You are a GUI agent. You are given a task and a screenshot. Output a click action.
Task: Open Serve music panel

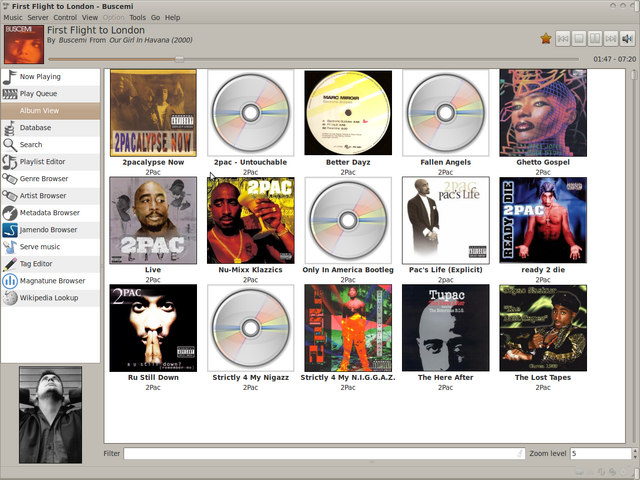[x=50, y=247]
